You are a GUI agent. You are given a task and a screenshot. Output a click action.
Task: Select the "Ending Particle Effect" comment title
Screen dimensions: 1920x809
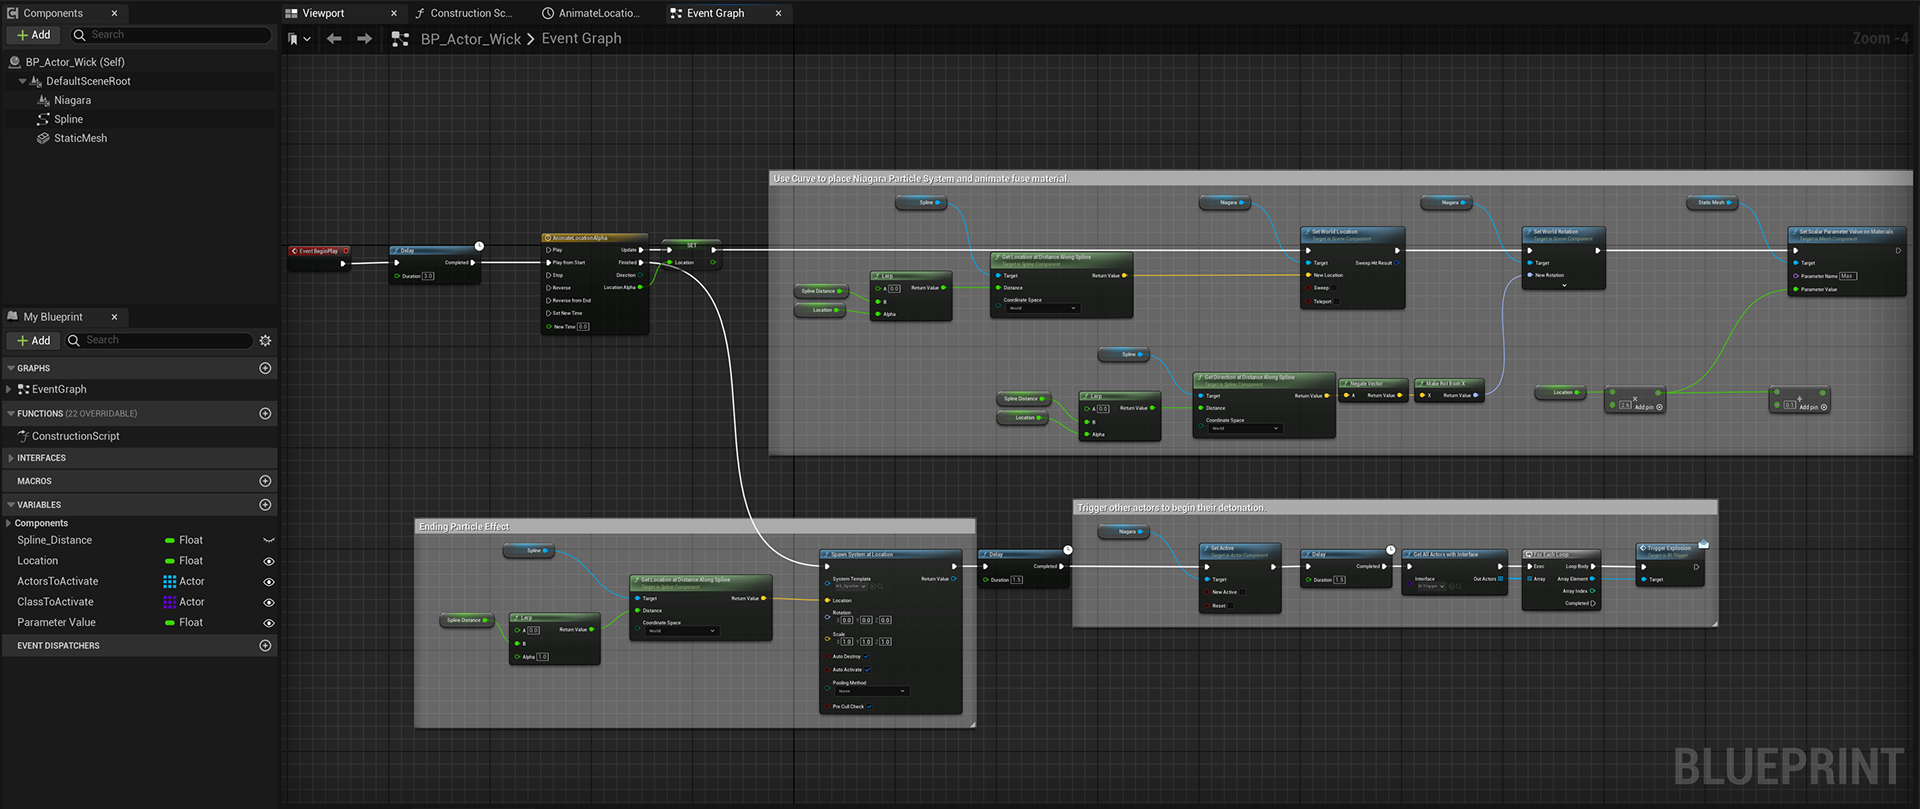pyautogui.click(x=464, y=526)
